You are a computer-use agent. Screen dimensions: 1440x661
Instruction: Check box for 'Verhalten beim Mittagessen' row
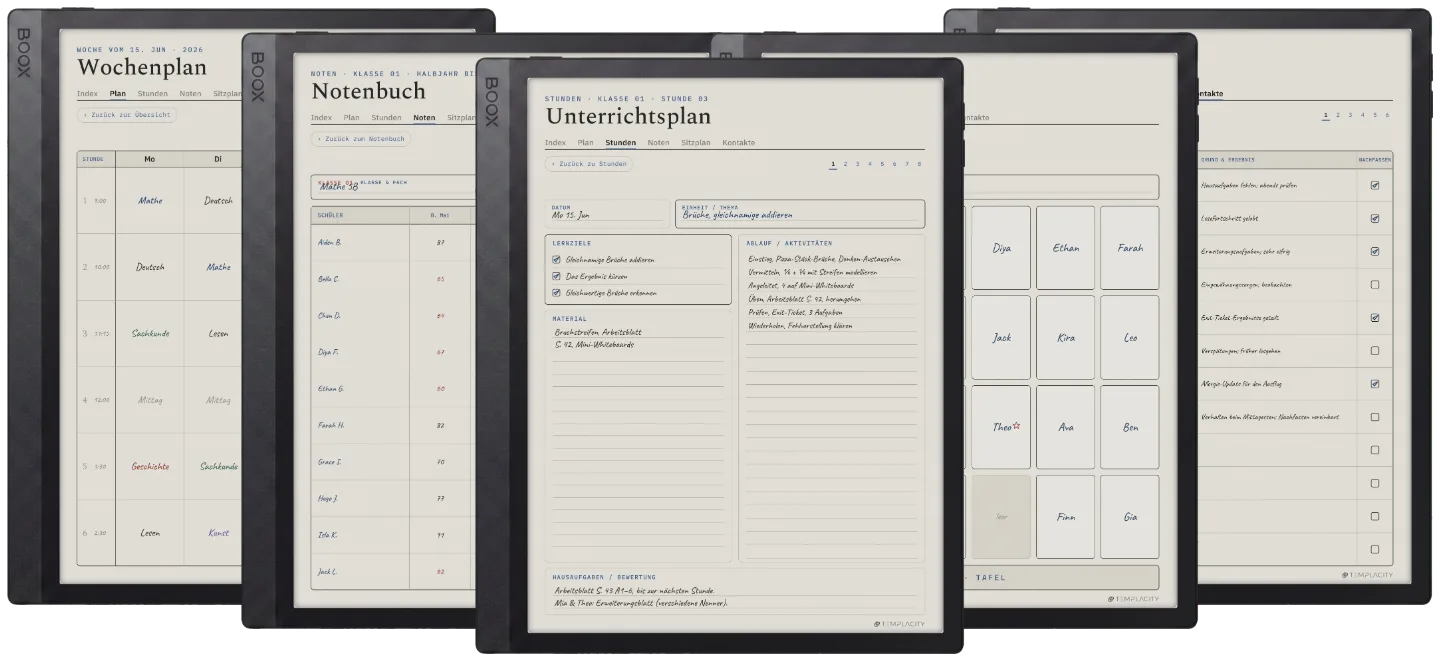tap(1374, 417)
